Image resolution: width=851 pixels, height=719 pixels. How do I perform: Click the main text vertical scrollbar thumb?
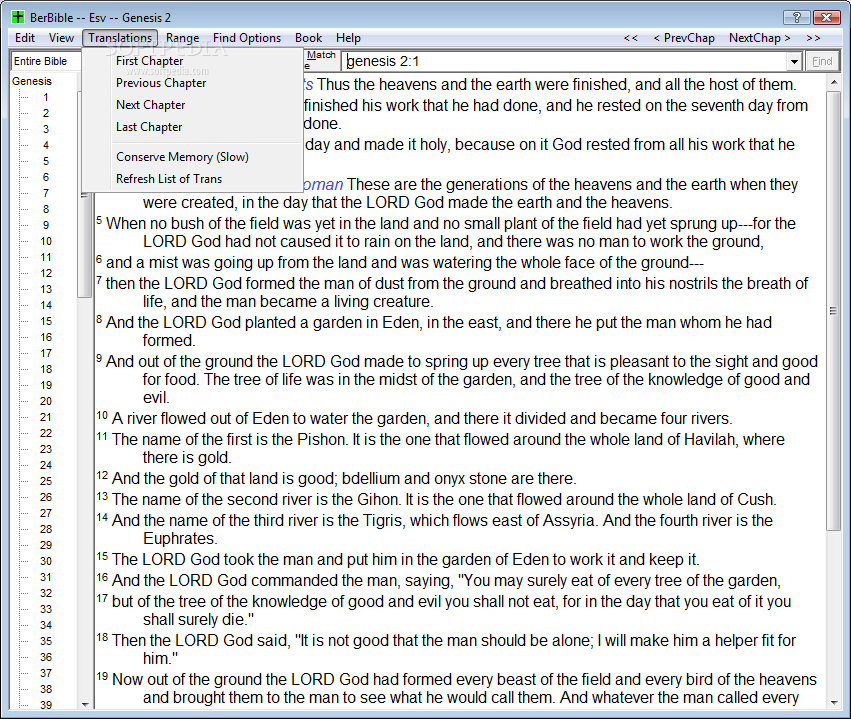coord(834,311)
